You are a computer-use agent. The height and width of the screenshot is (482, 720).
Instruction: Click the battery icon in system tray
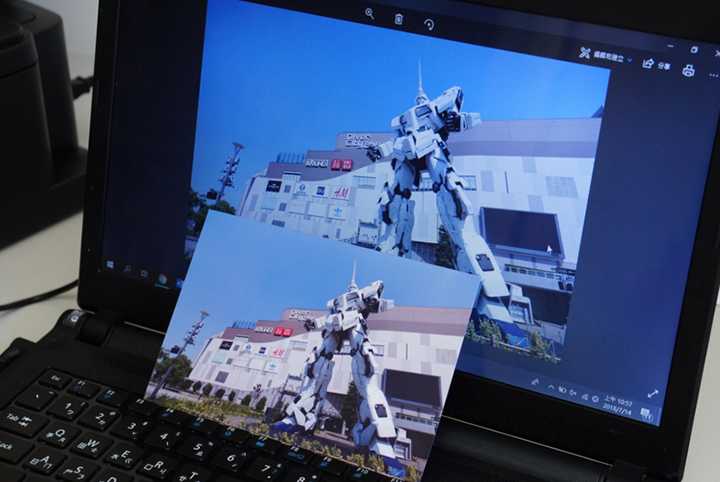coord(562,390)
